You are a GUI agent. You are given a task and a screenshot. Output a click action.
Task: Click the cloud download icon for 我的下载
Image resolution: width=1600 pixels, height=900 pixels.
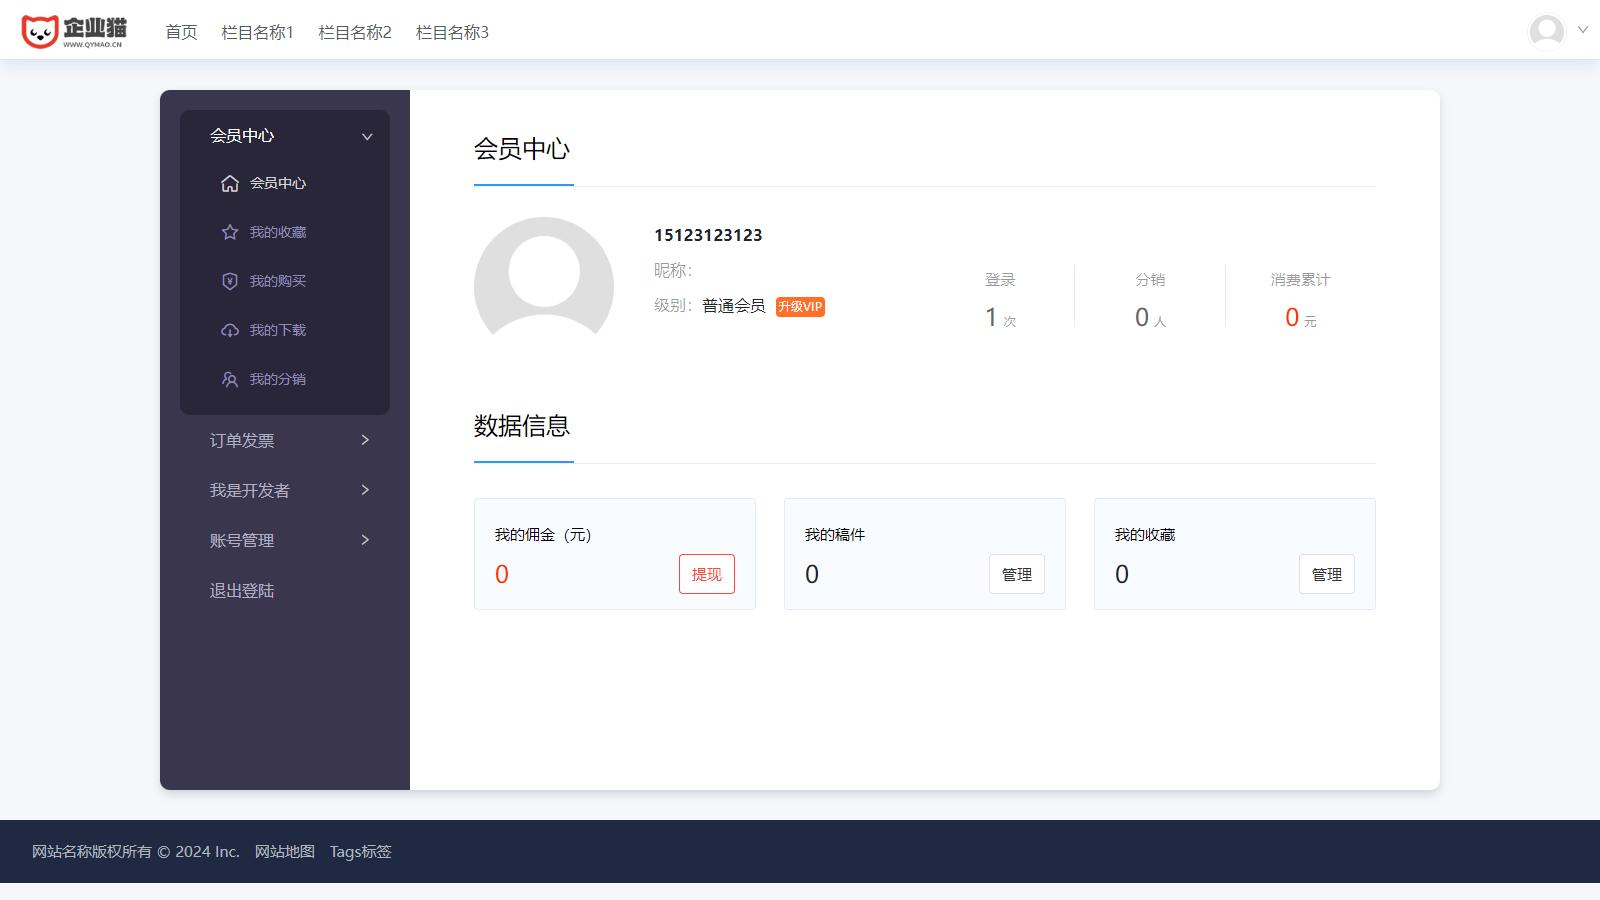[x=230, y=330]
